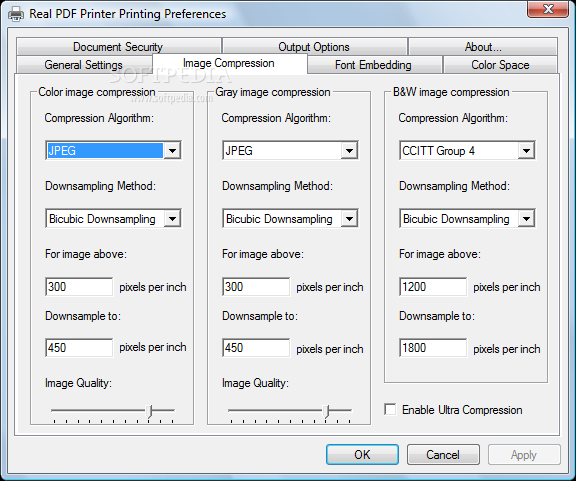The image size is (576, 481).
Task: Open the Output Options tab
Action: 314,47
